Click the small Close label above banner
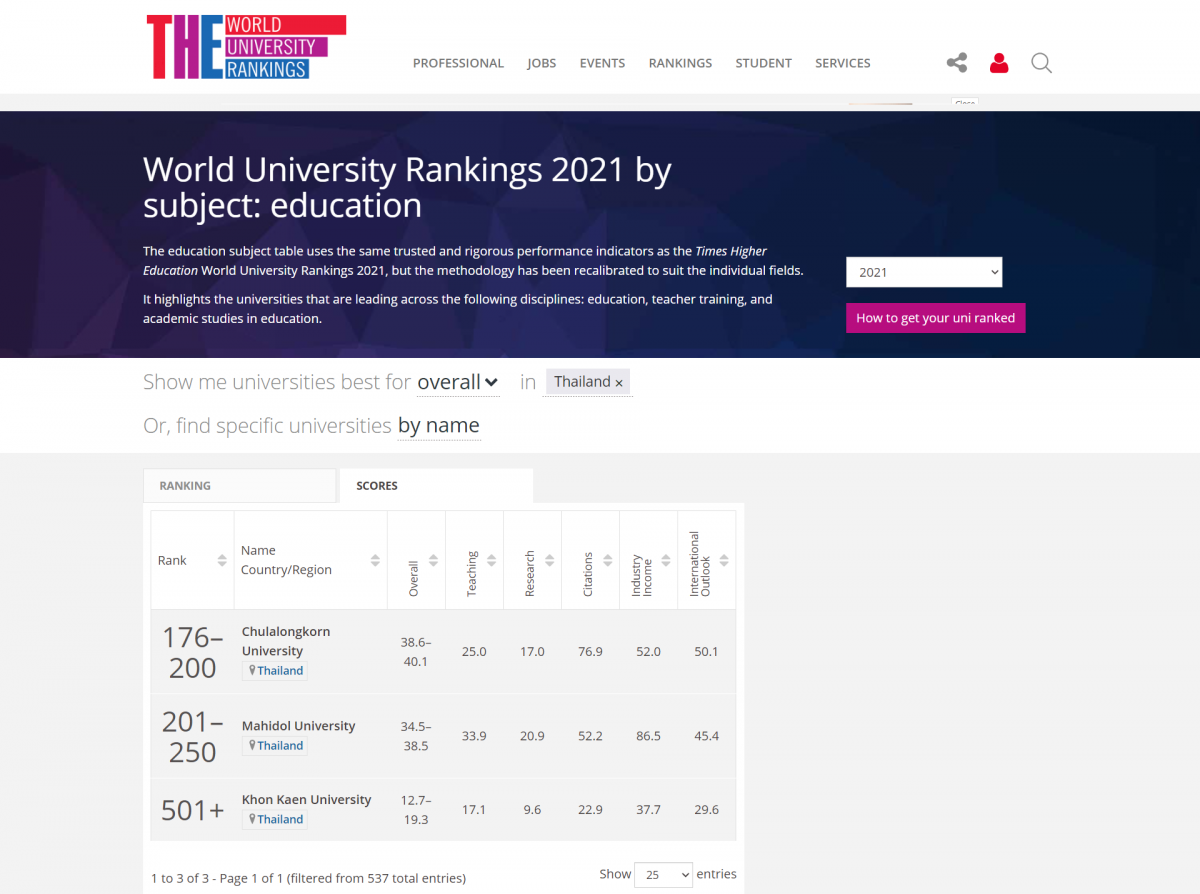Screen dimensions: 1200x894 (965, 103)
